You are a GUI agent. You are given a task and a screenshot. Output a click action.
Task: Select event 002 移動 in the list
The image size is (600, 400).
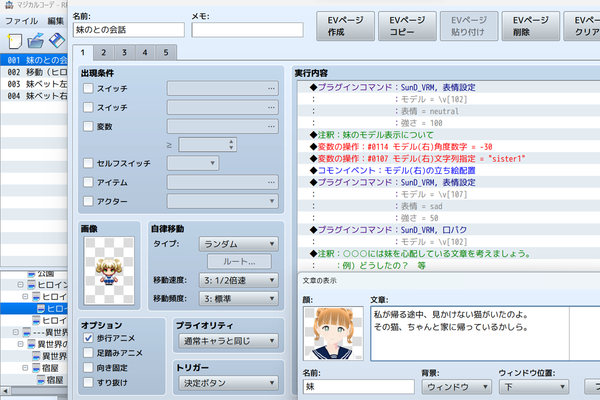point(34,72)
